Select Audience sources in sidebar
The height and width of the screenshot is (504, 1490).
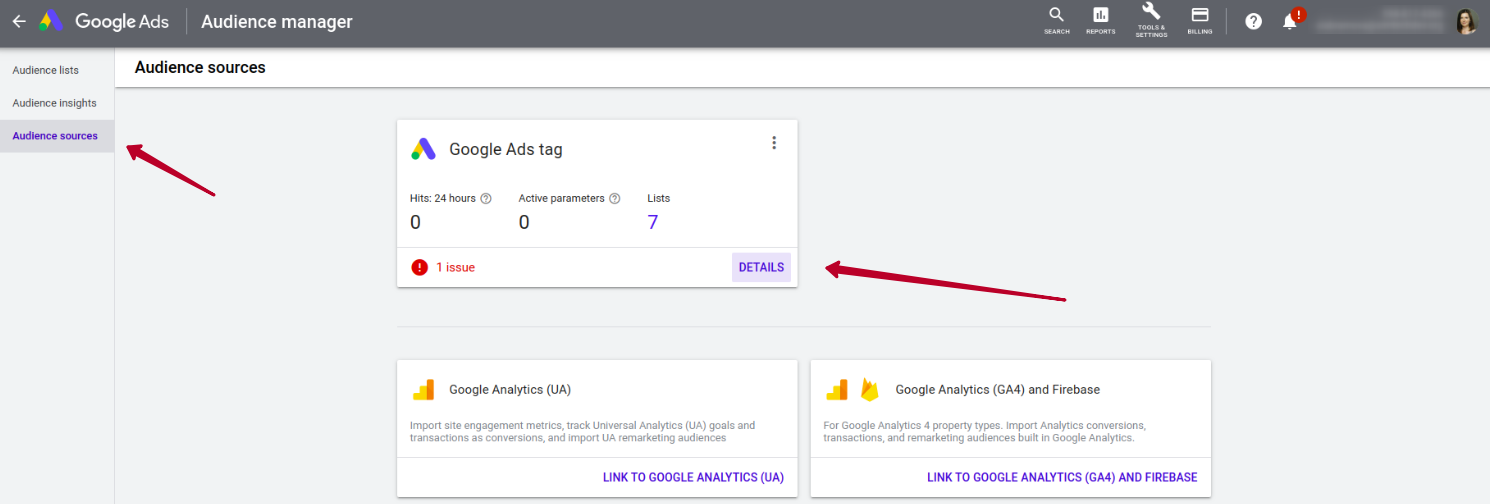[x=57, y=136]
